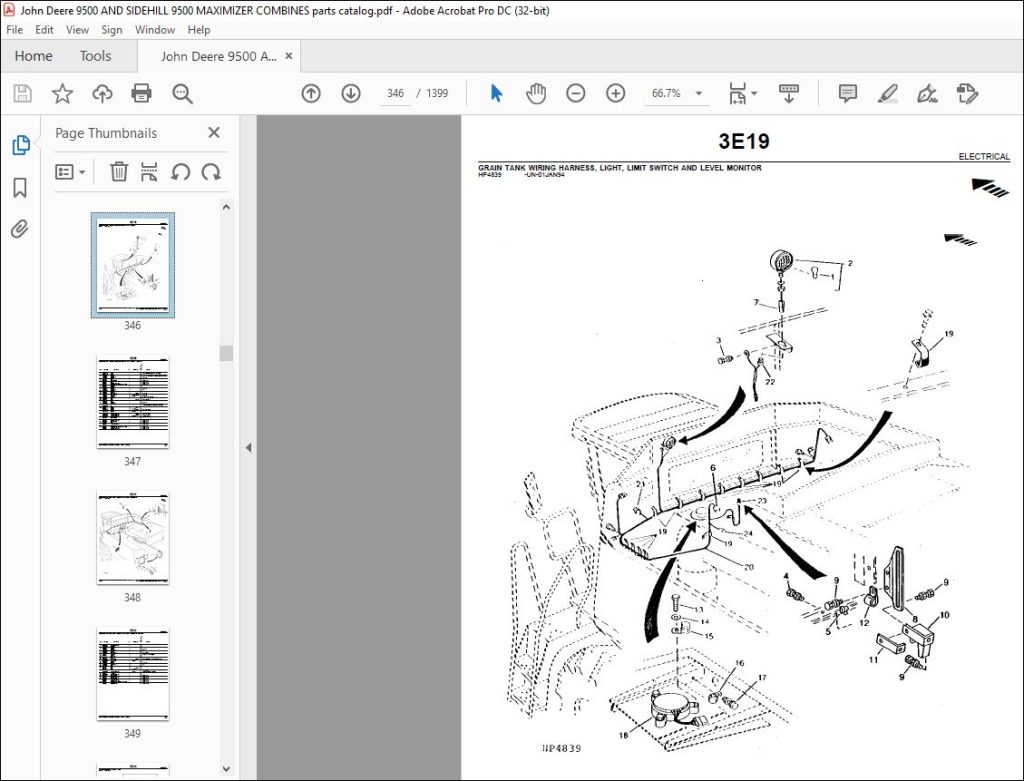1024x781 pixels.
Task: Open the Page Thumbnails side panel icon
Action: coord(21,145)
